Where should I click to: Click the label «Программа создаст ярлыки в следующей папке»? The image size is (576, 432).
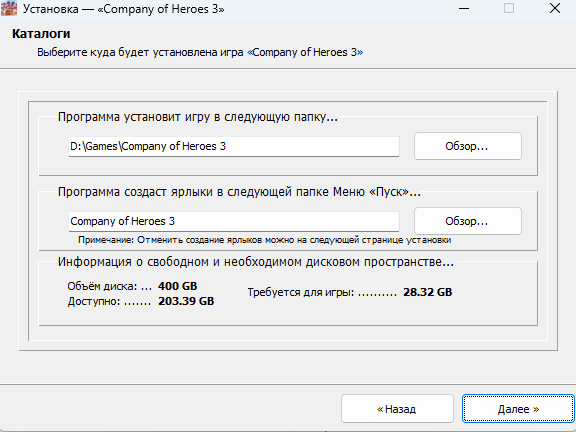239,192
